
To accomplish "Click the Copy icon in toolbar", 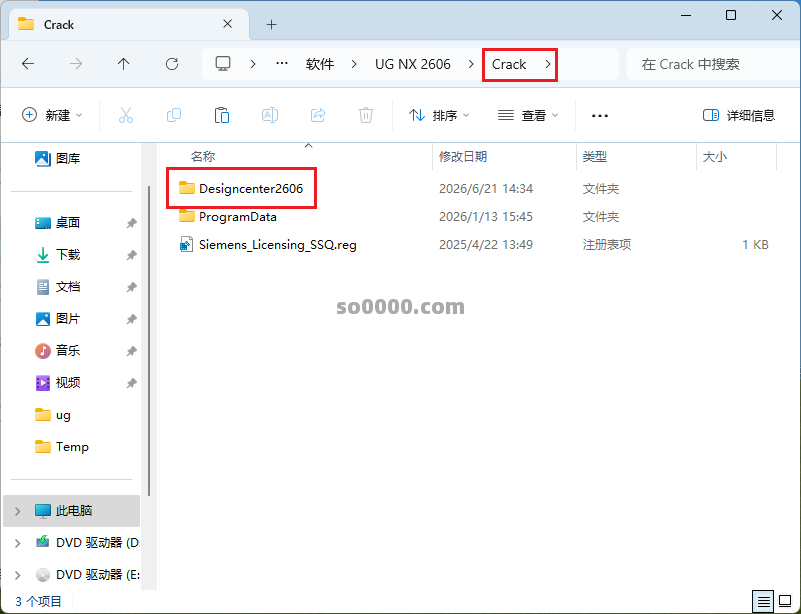I will (174, 115).
